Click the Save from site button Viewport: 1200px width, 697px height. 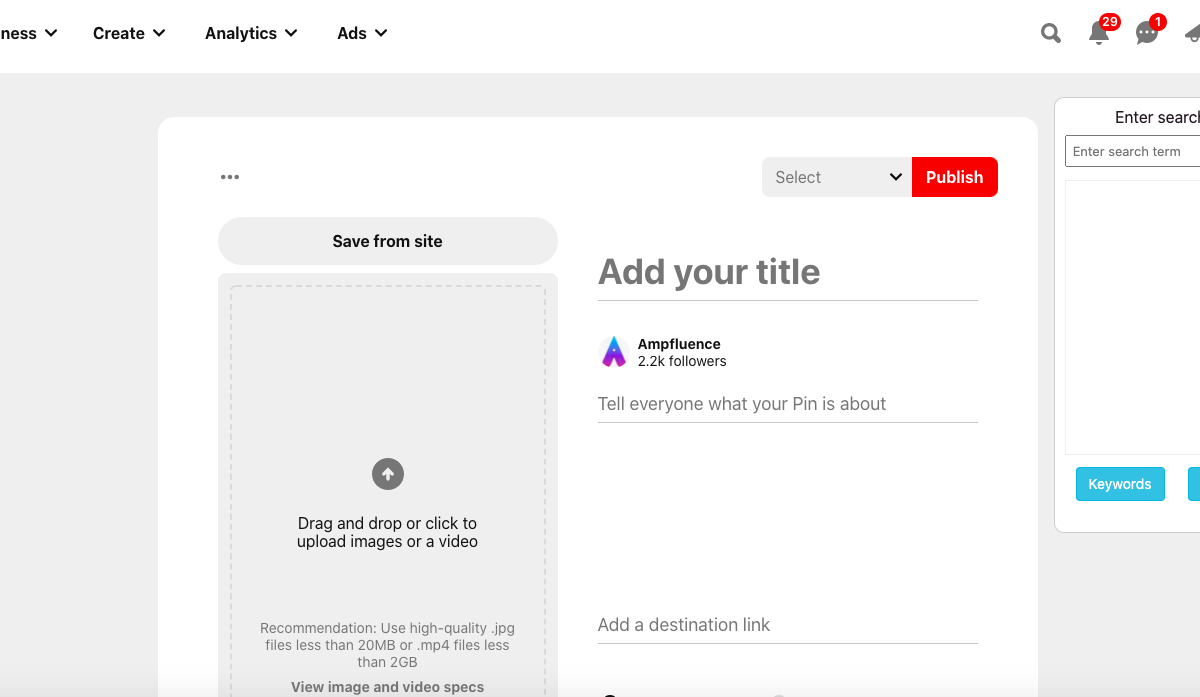point(387,241)
